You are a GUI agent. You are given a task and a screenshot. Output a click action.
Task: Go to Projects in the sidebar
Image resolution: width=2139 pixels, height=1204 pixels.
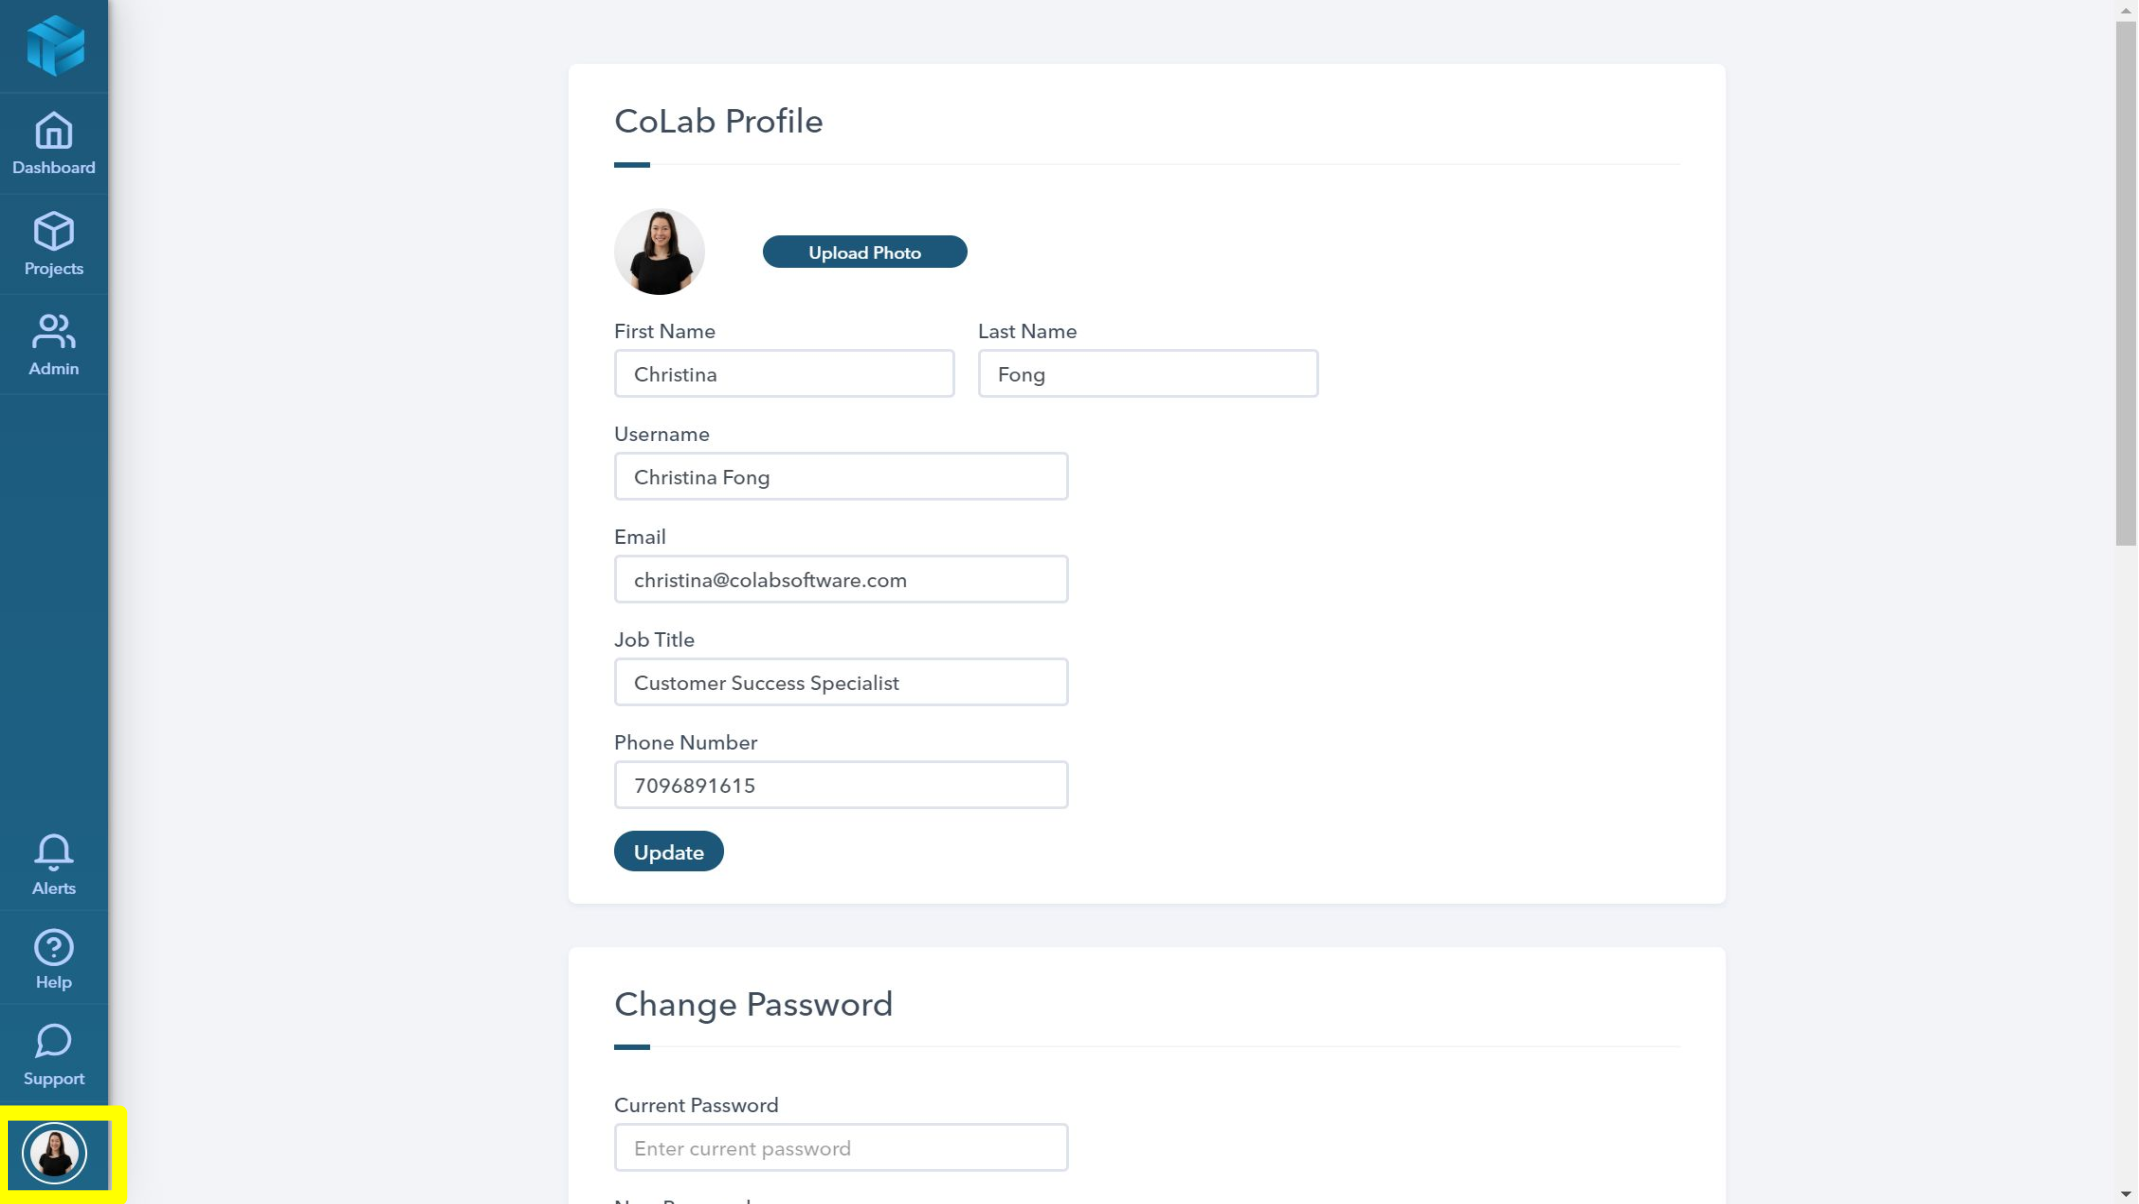(54, 244)
